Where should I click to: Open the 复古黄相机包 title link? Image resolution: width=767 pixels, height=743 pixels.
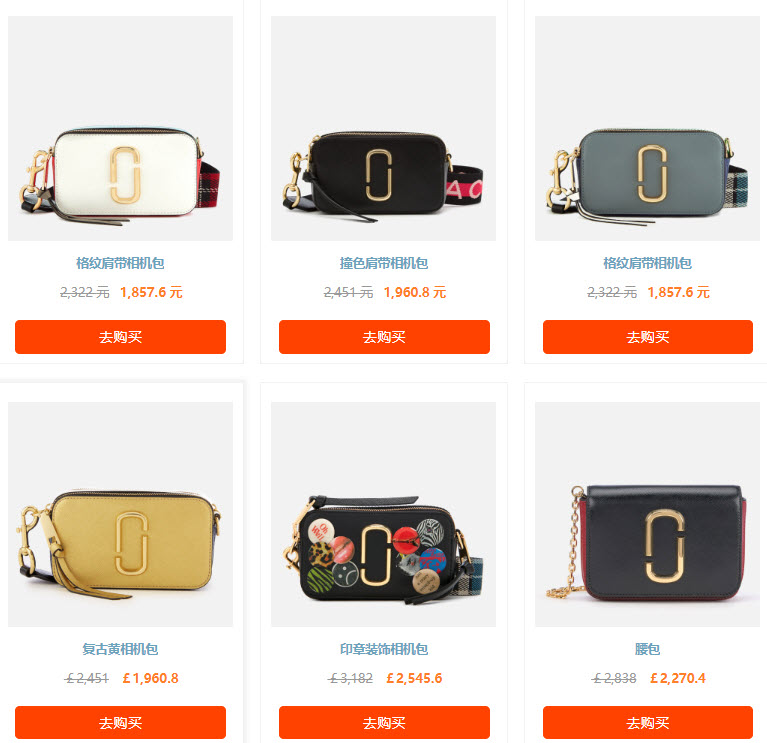coord(120,649)
